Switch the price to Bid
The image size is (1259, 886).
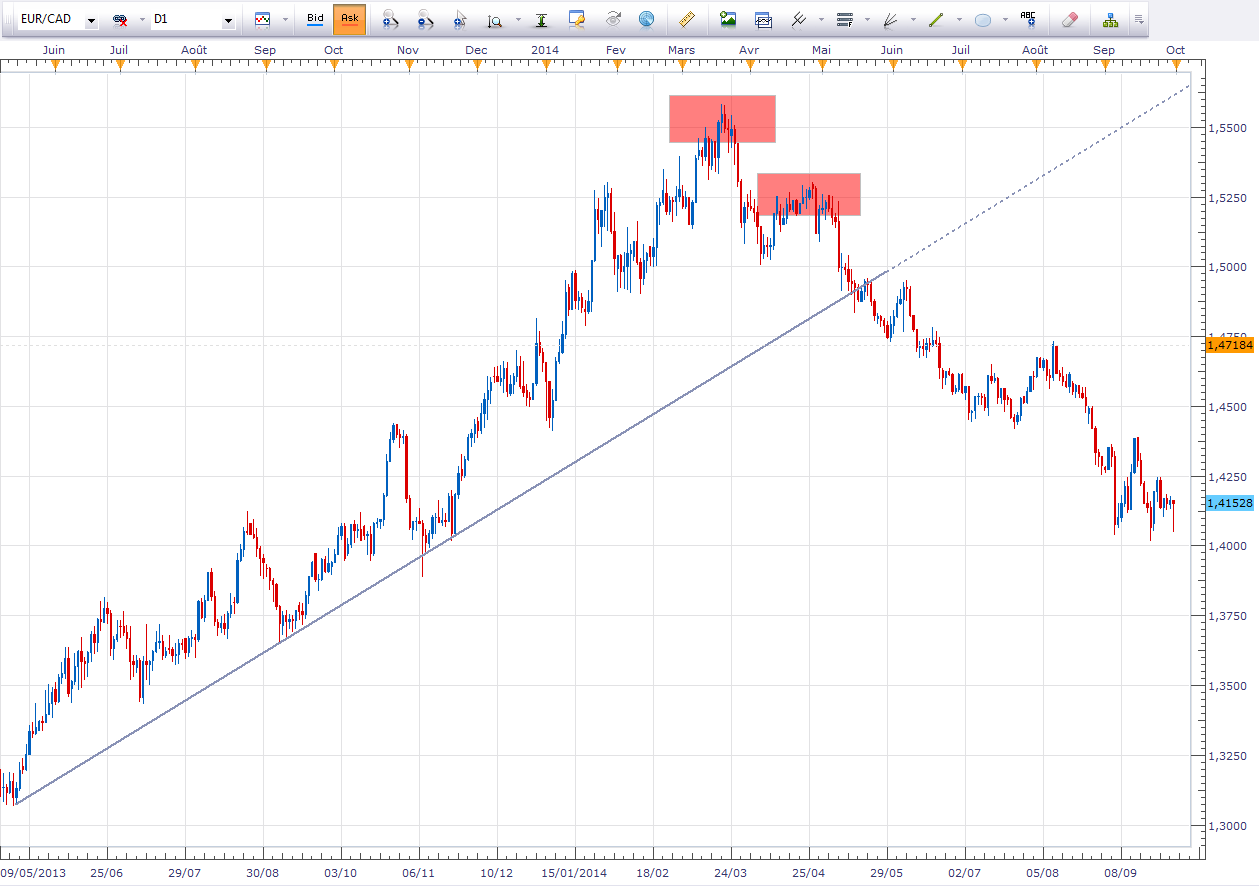pos(315,19)
